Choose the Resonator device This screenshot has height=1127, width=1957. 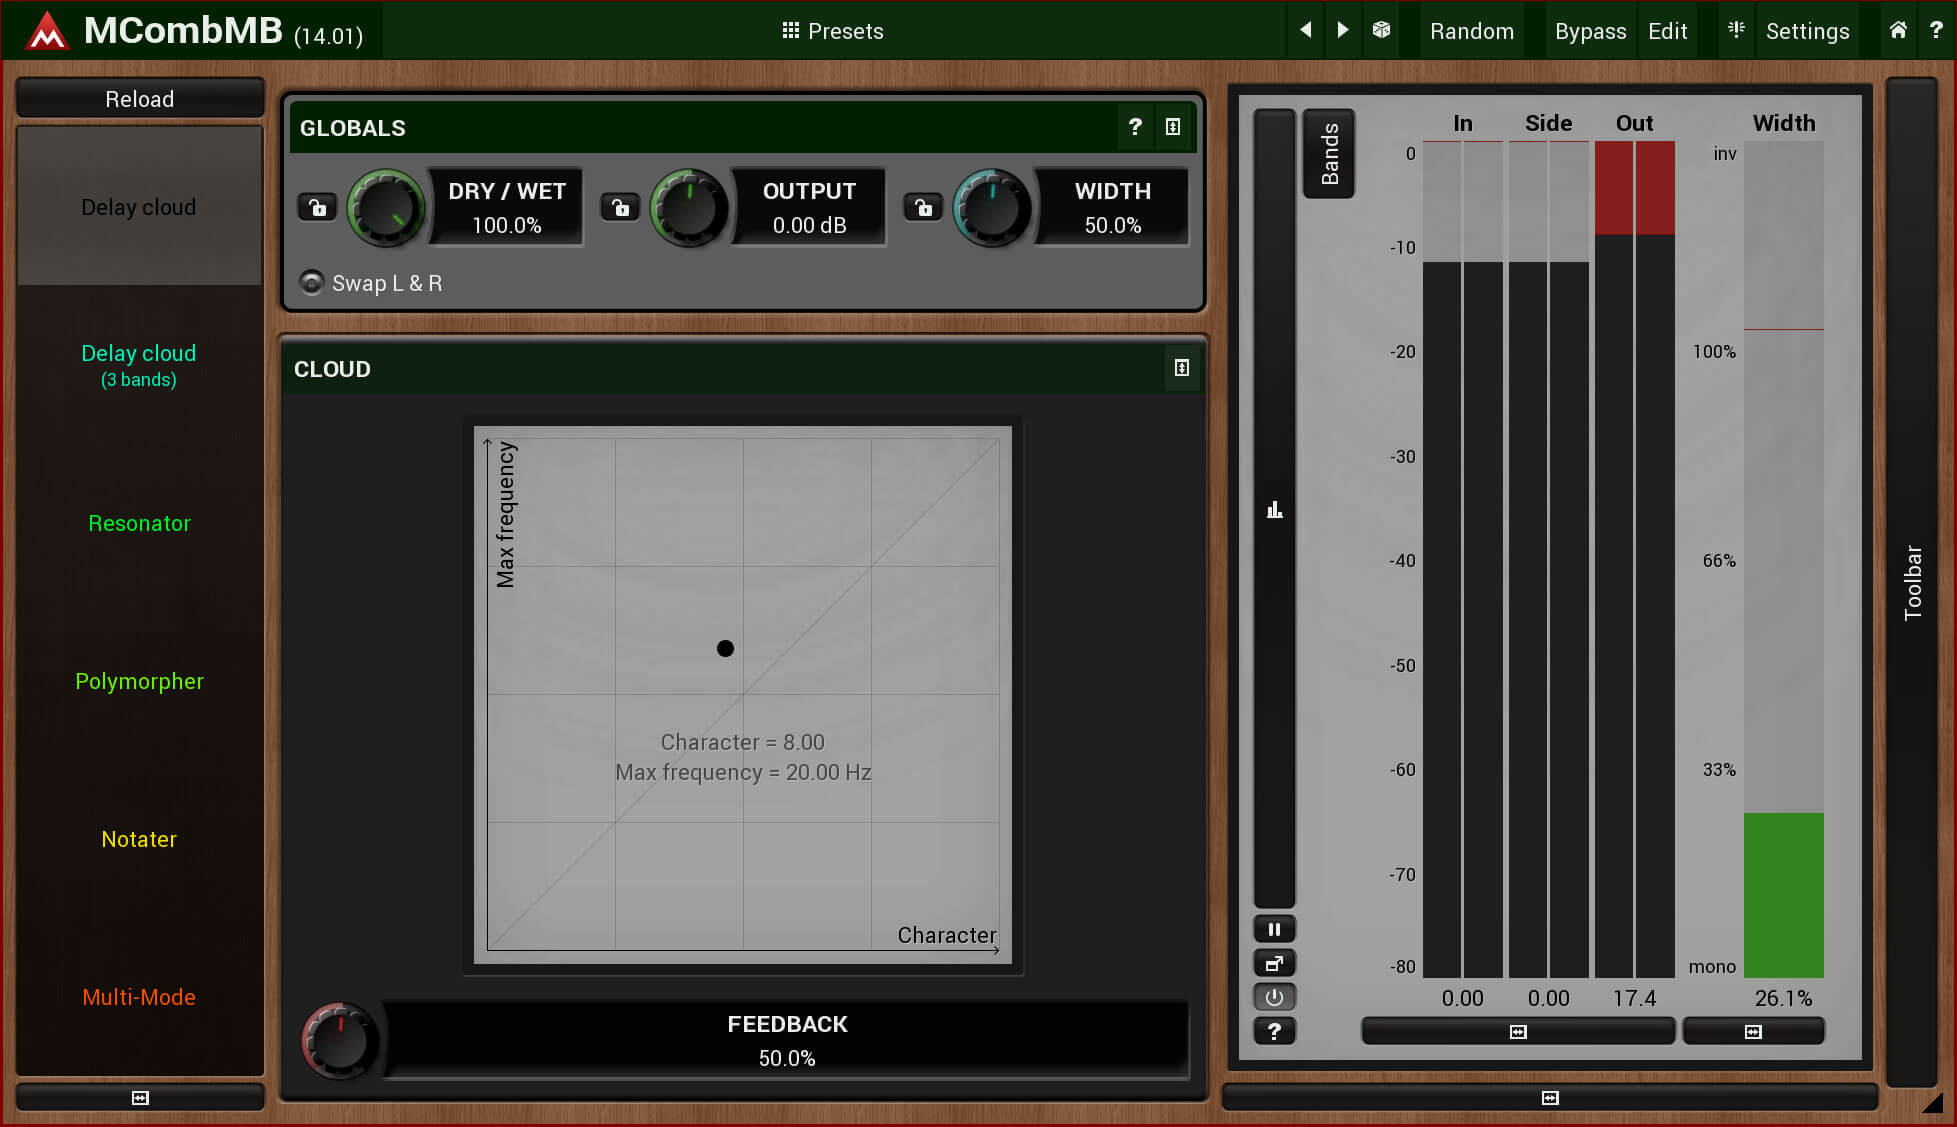pos(139,523)
